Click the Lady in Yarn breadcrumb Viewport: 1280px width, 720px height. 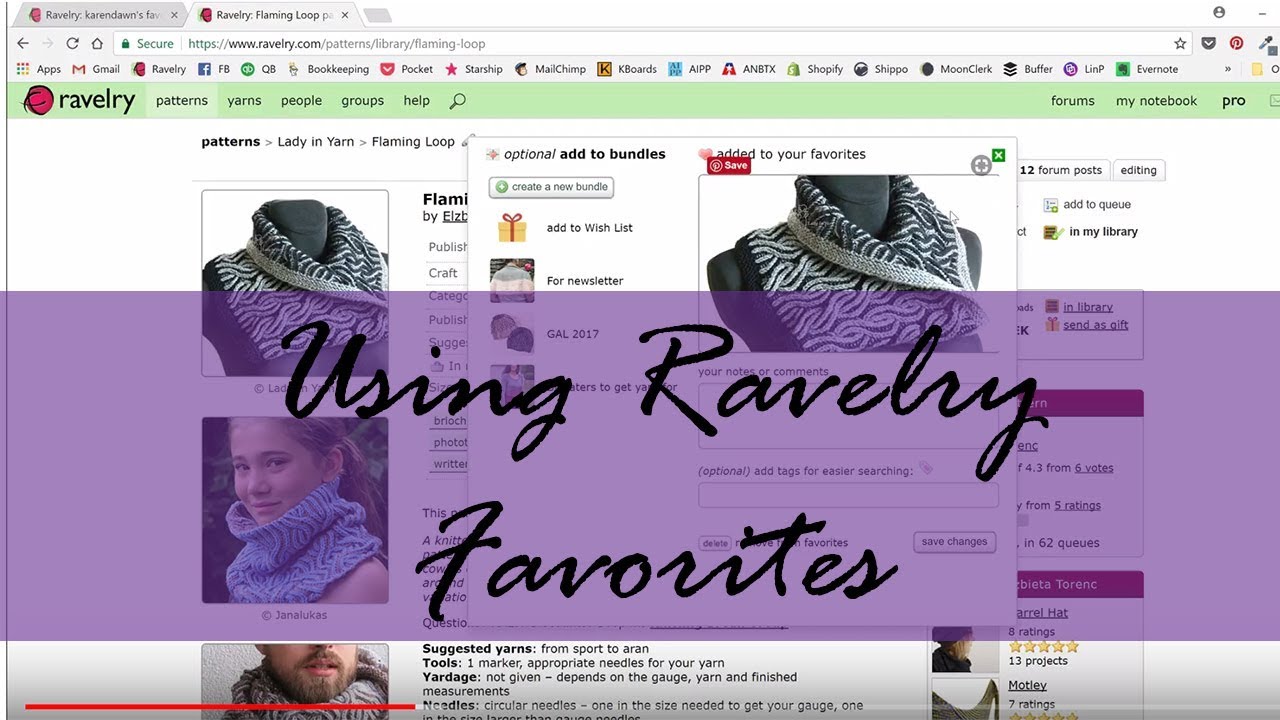pos(316,142)
